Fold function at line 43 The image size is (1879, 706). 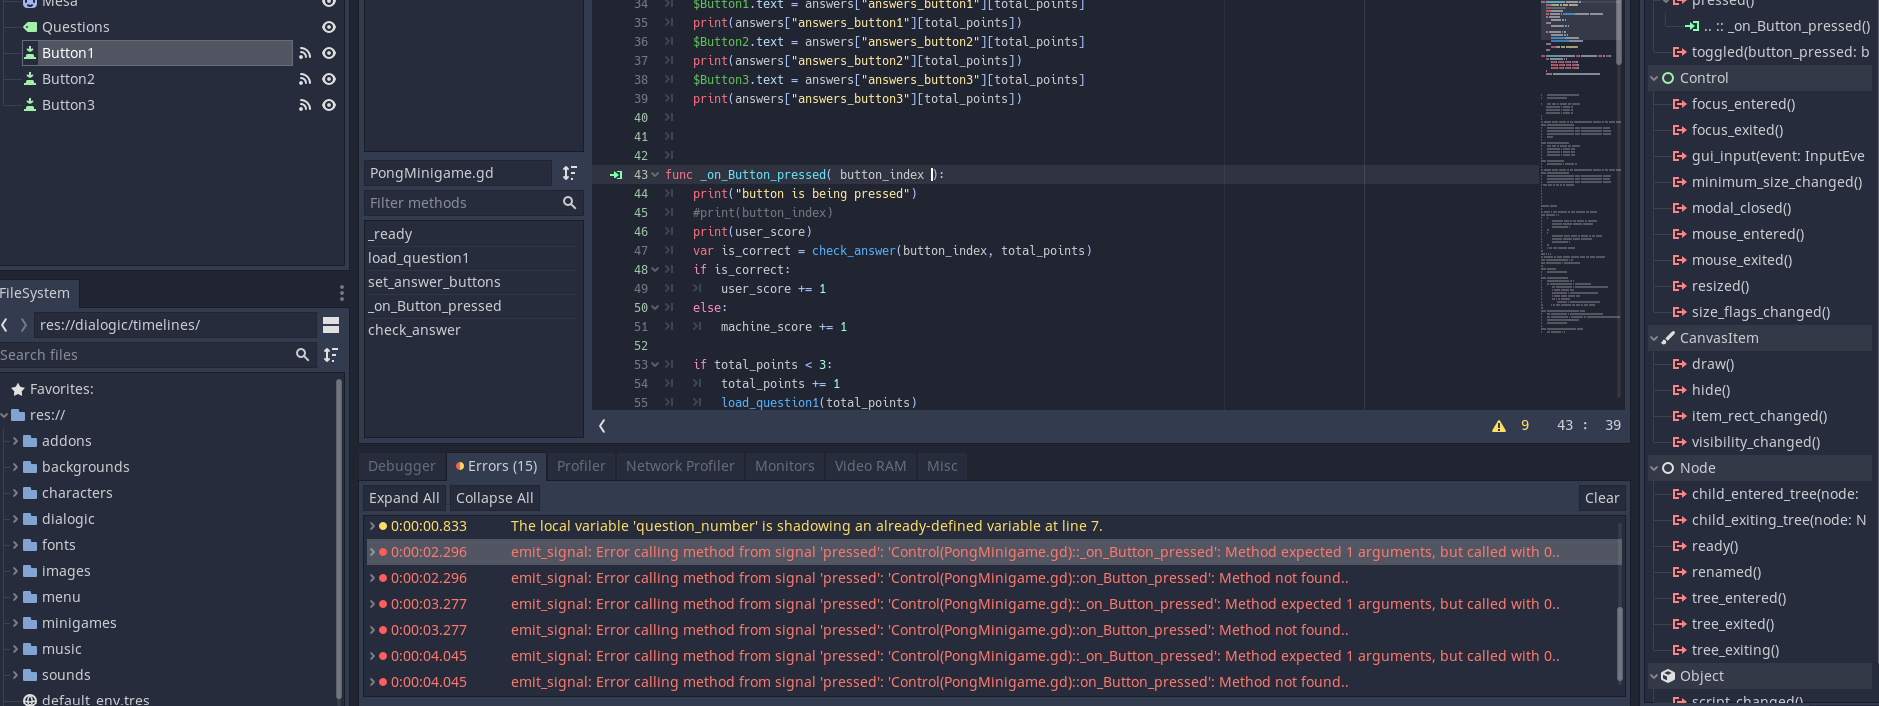pos(655,175)
